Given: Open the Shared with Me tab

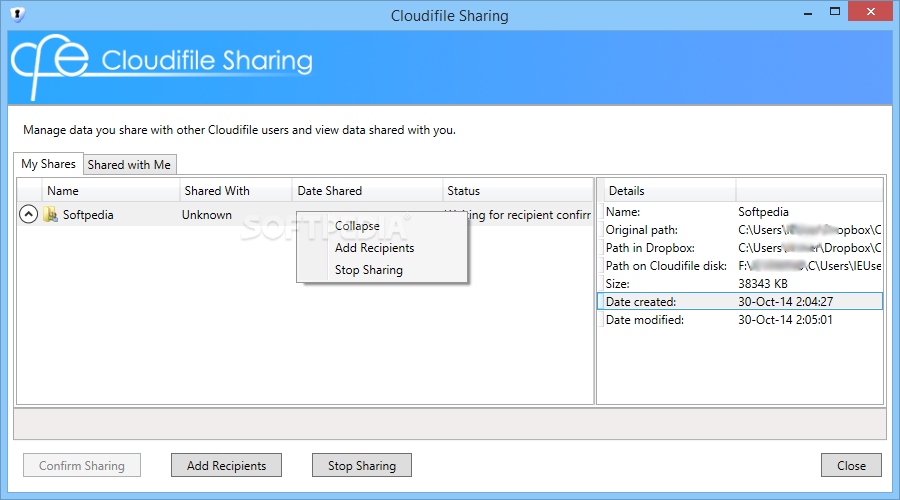Looking at the screenshot, I should [x=129, y=165].
